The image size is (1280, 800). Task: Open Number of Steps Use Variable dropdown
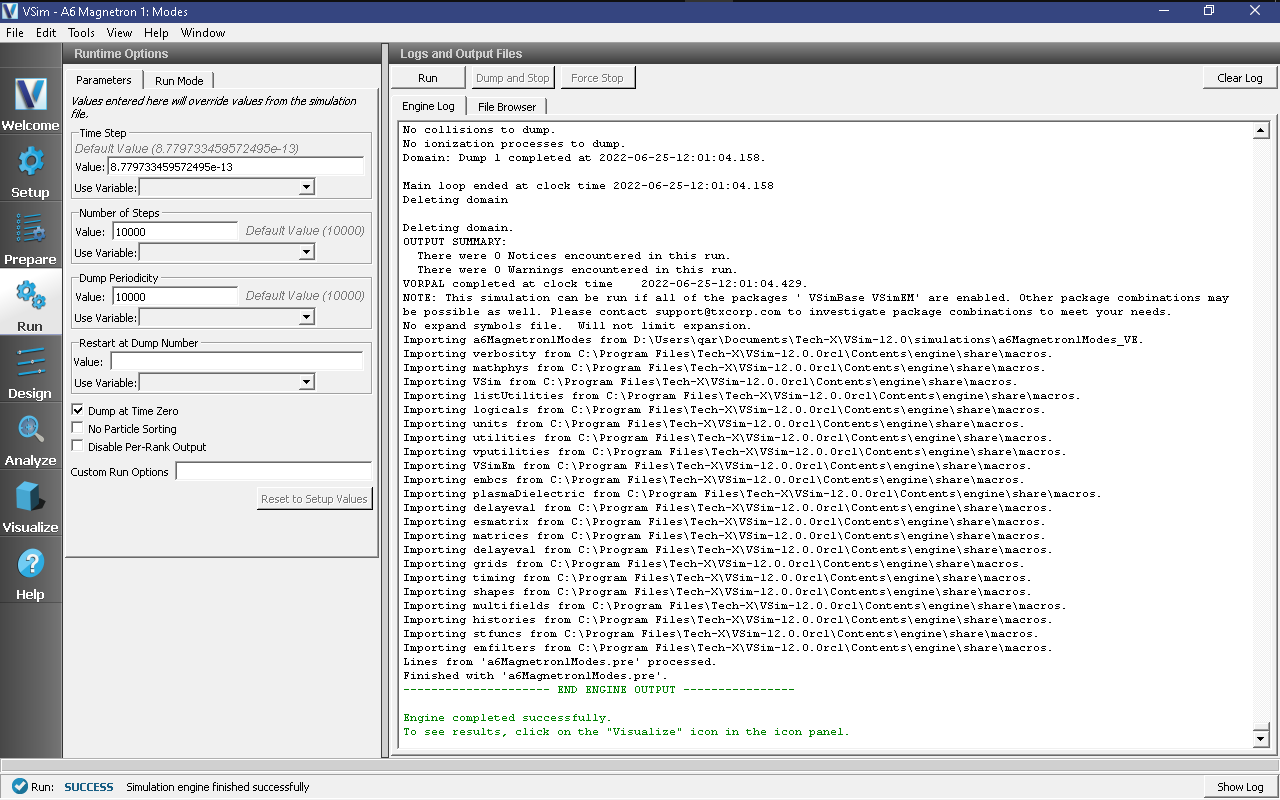tap(227, 253)
